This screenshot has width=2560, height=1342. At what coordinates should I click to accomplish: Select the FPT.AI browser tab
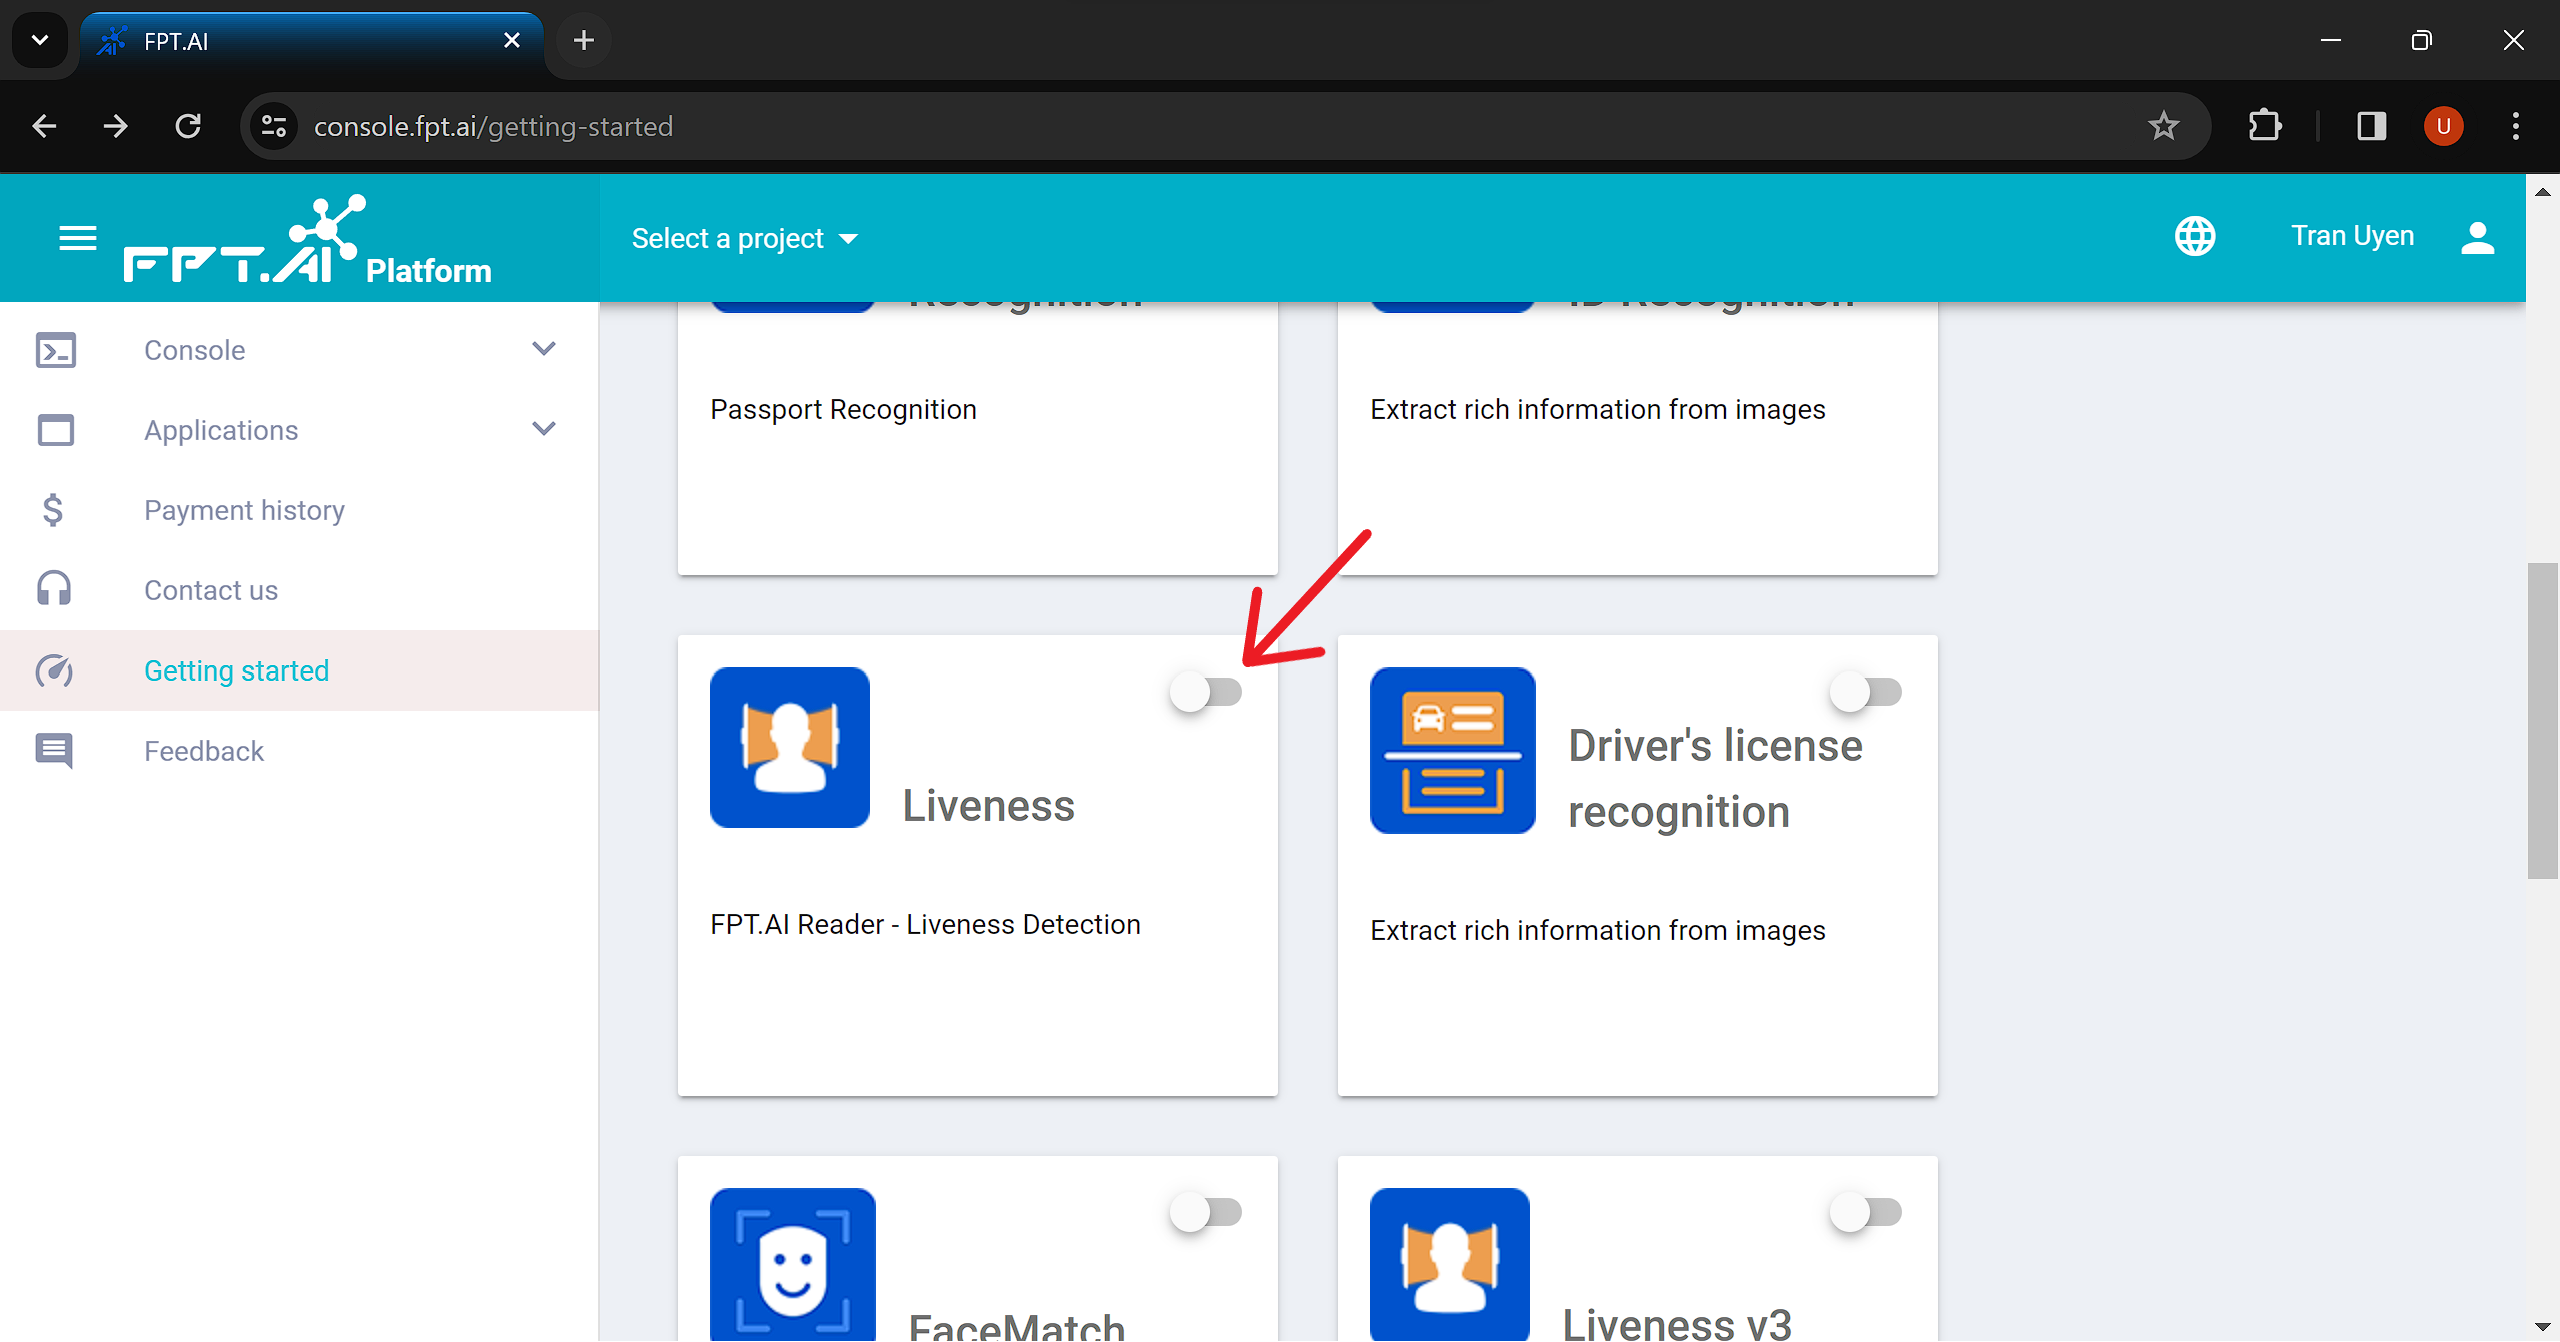pyautogui.click(x=310, y=40)
